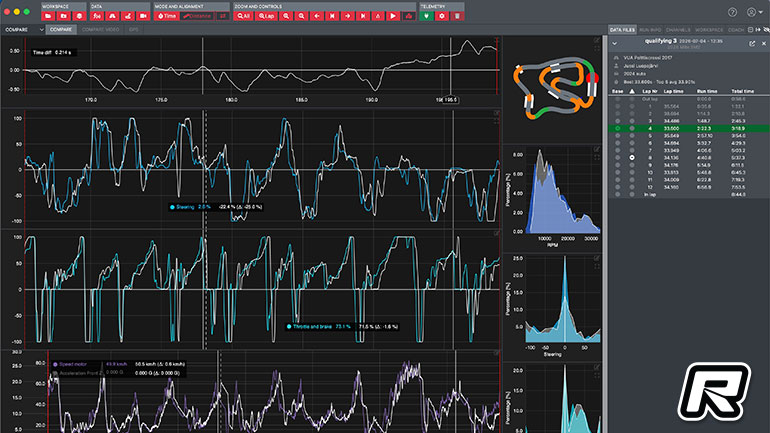Click the track map thumbnail
Viewport: 770px width, 433px height.
(555, 89)
